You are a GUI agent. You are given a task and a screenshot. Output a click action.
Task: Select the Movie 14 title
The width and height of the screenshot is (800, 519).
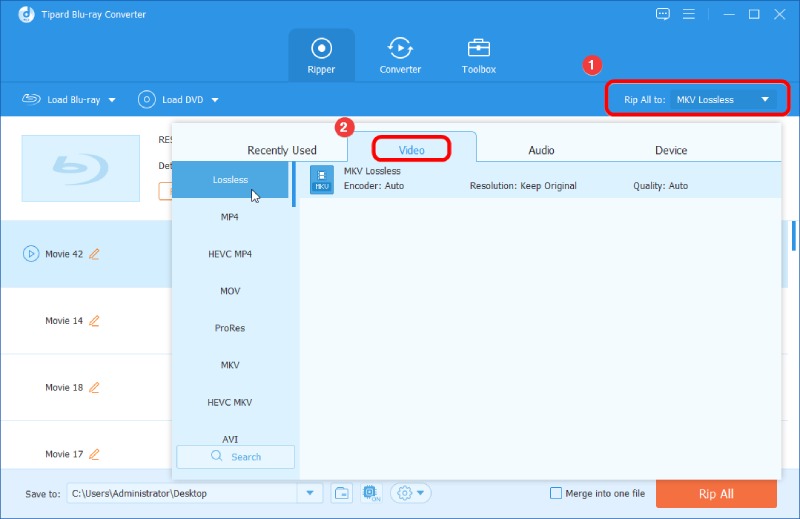pyautogui.click(x=64, y=320)
